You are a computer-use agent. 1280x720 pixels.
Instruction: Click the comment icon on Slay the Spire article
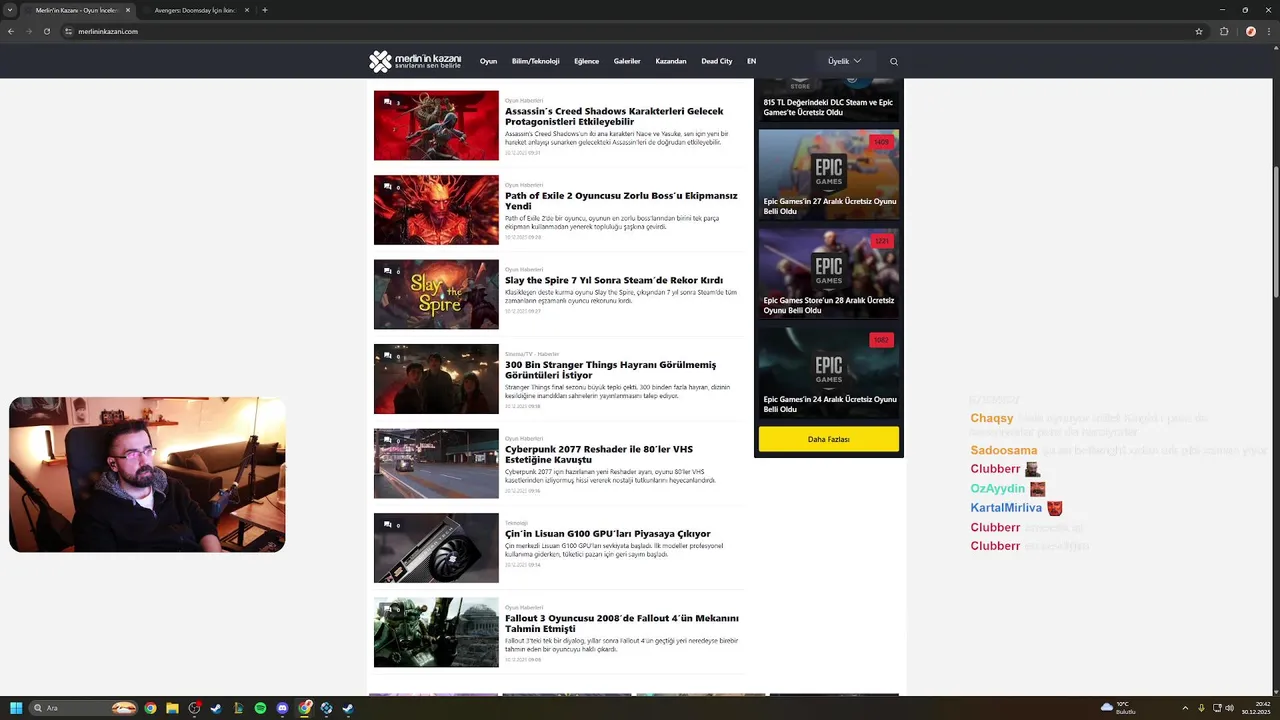click(388, 271)
